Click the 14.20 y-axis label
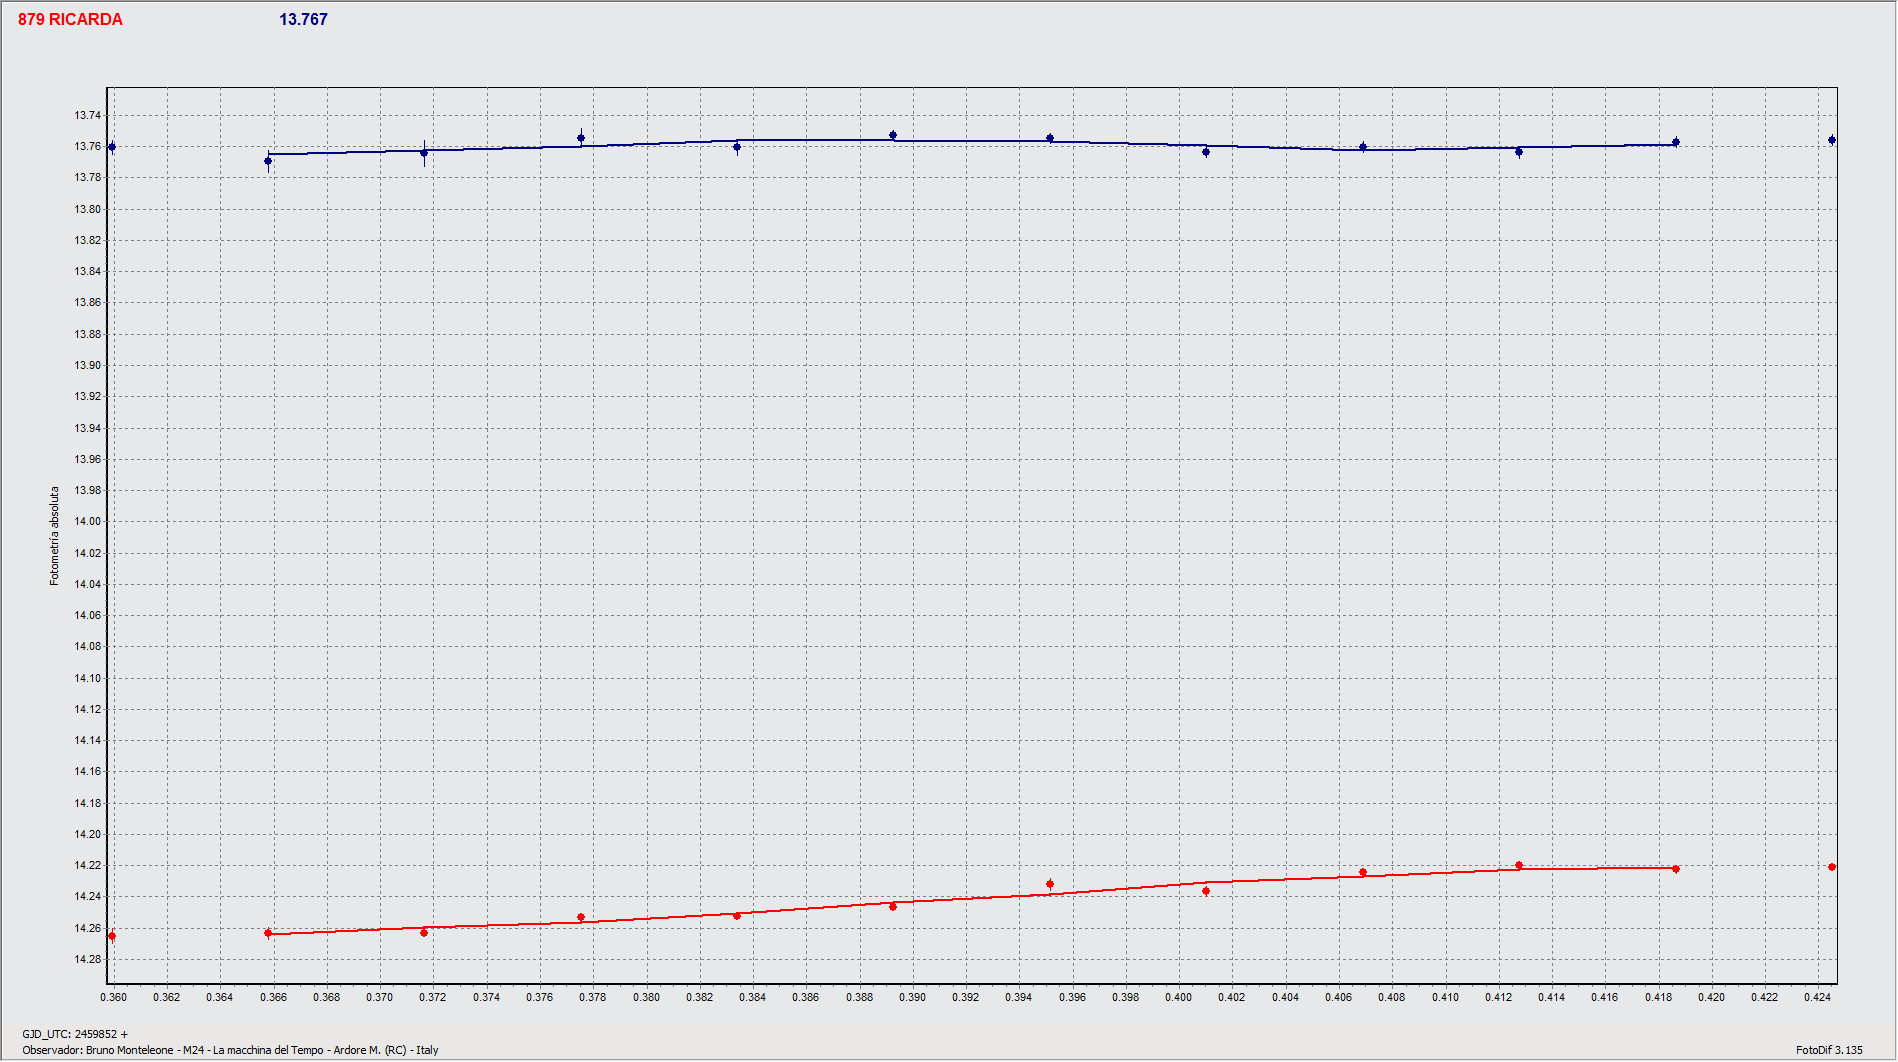Screen dimensions: 1898x1062 click(87, 834)
